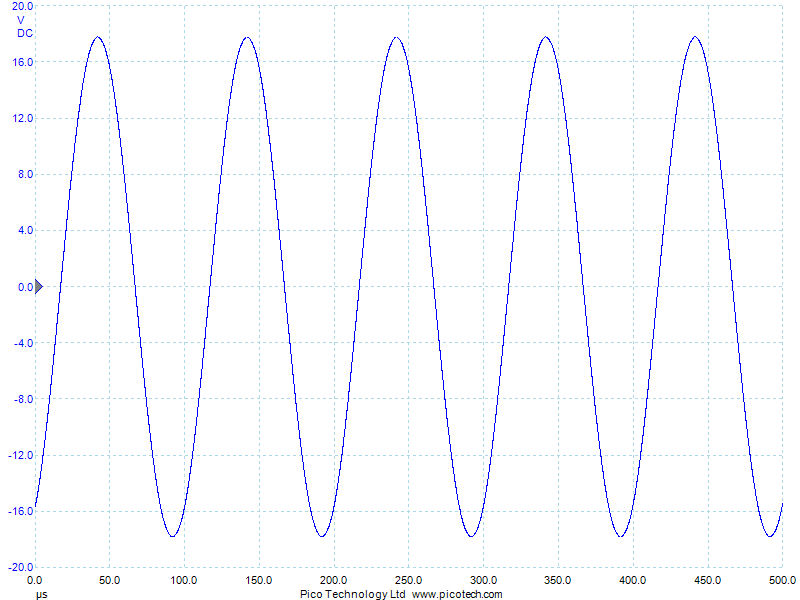Image resolution: width=800 pixels, height=600 pixels.
Task: Click the 200.0 time axis label
Action: (334, 581)
